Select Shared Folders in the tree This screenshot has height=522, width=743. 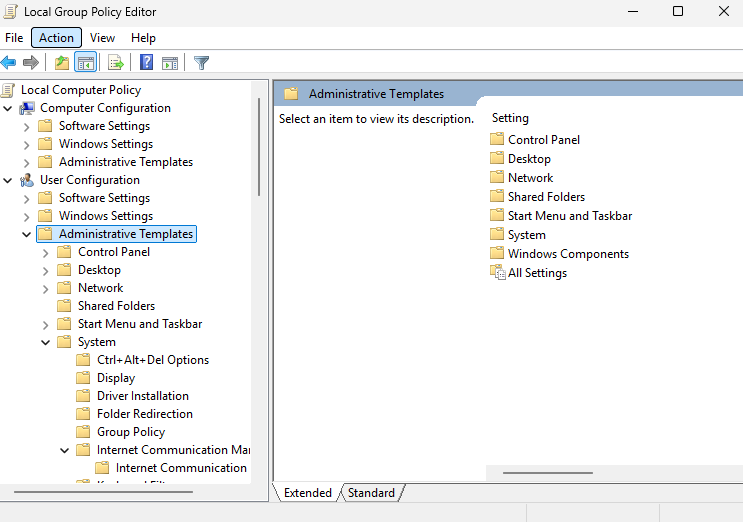[x=116, y=306]
